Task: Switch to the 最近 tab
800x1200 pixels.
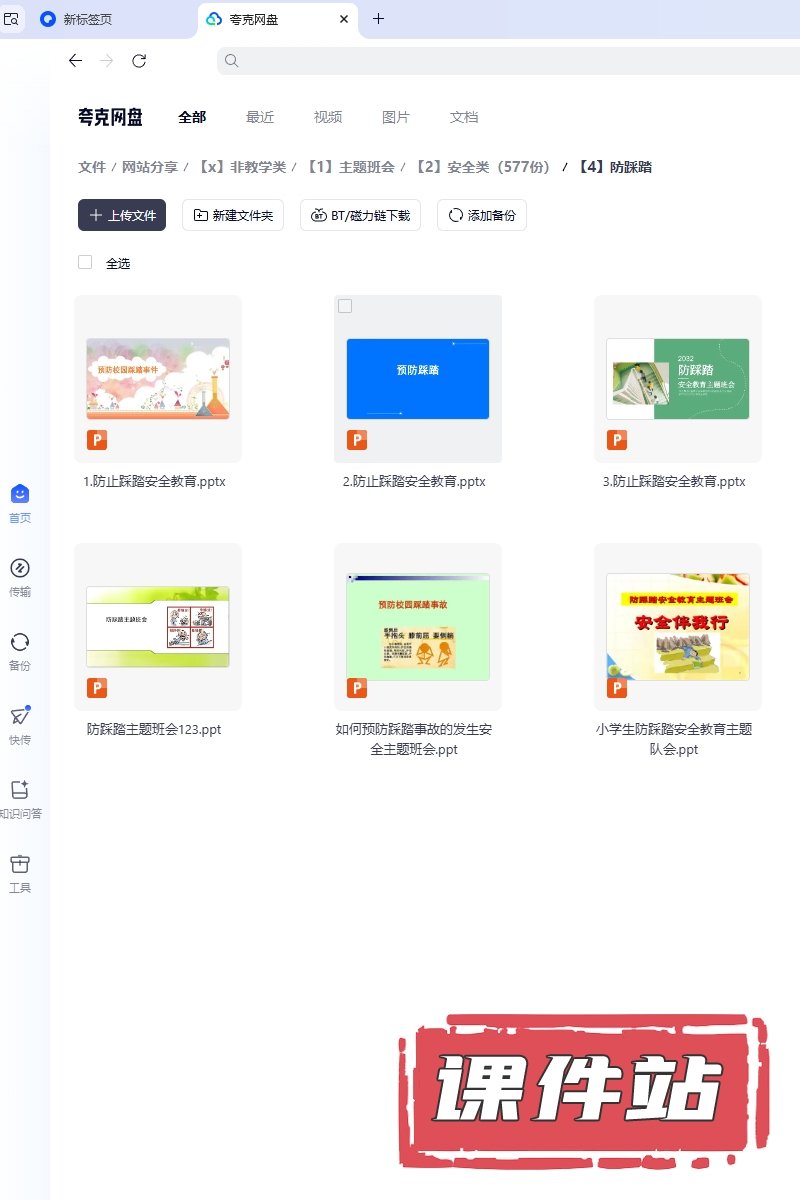Action: click(260, 117)
